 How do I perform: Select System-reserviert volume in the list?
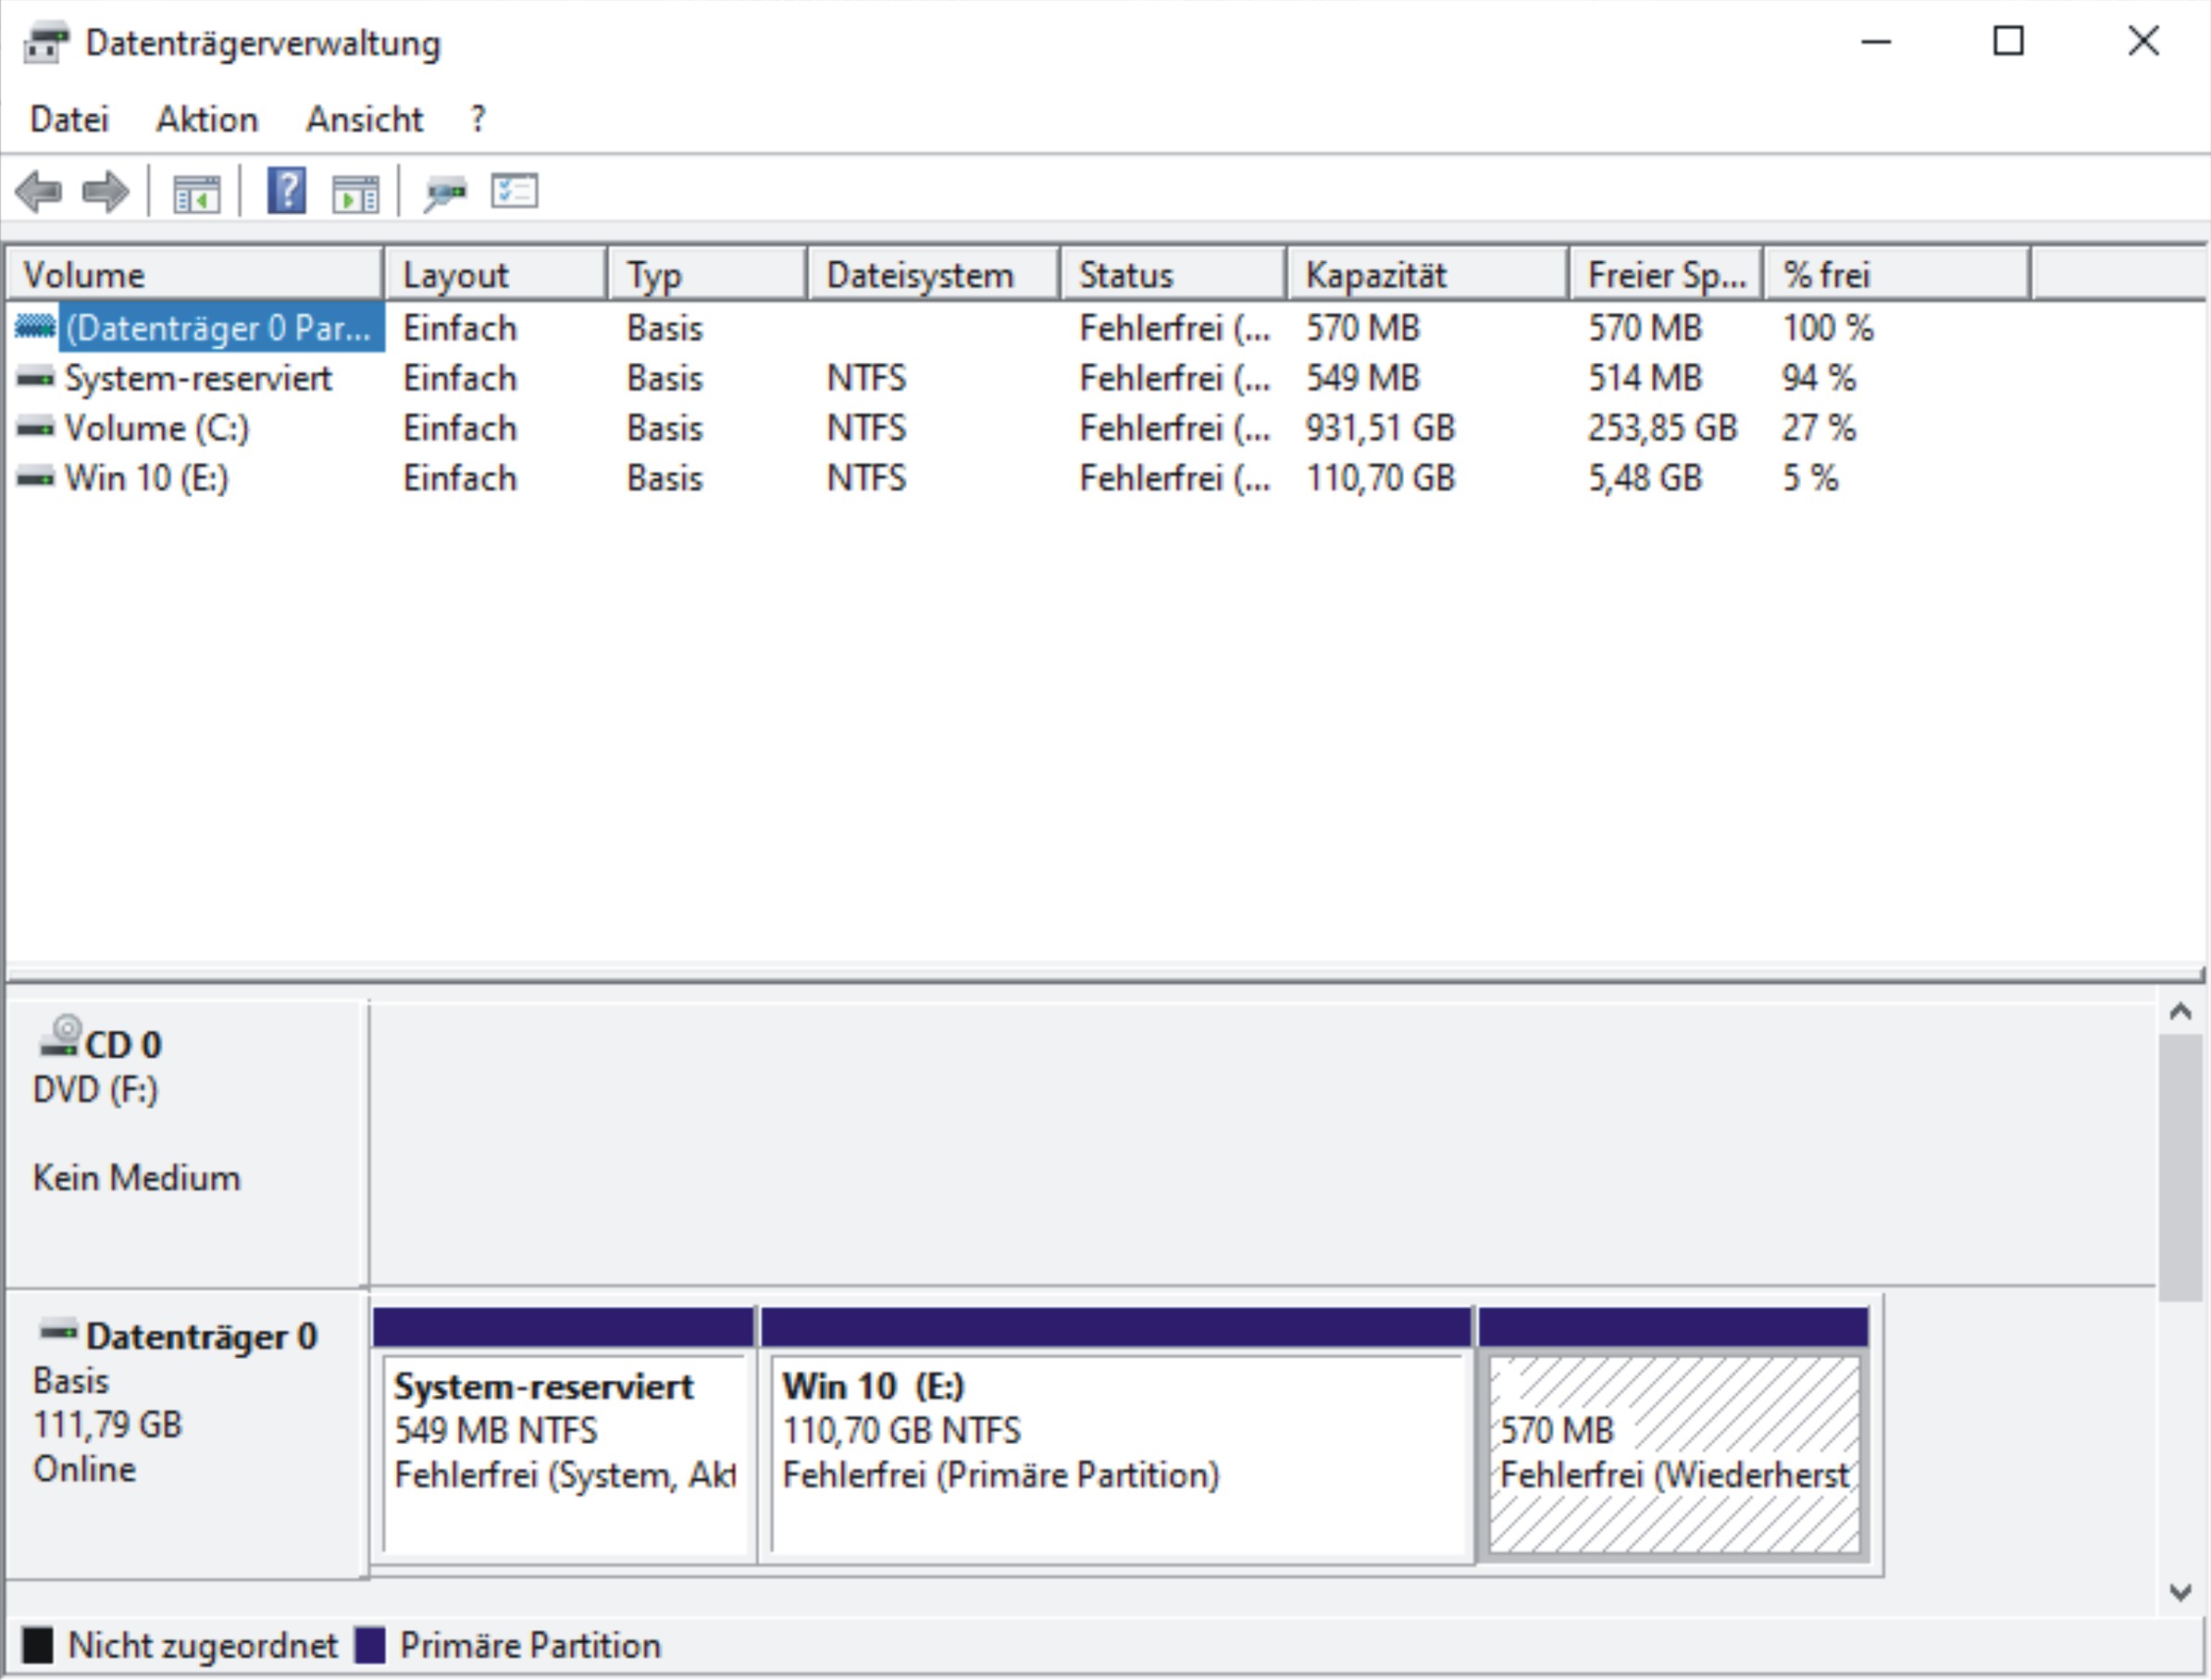click(197, 378)
